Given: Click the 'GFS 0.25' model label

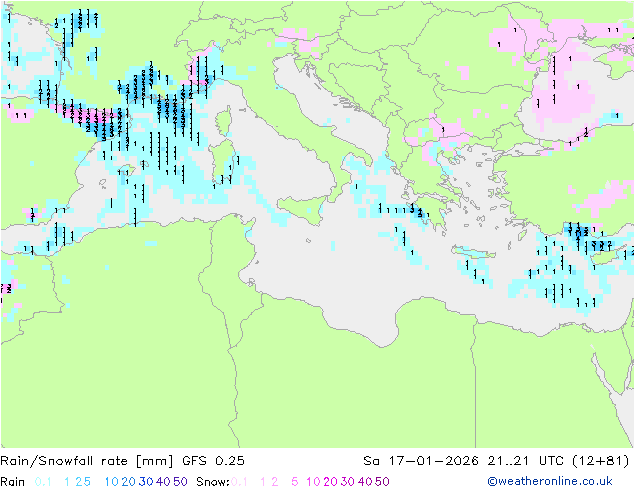Looking at the screenshot, I should coord(213,461).
